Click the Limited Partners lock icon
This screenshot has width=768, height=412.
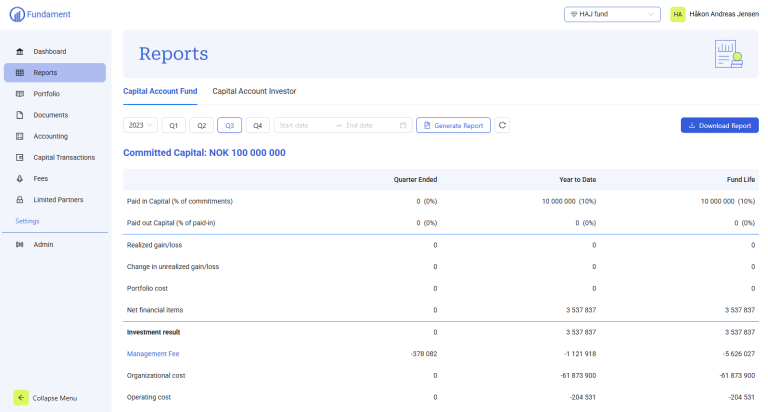[x=20, y=200]
